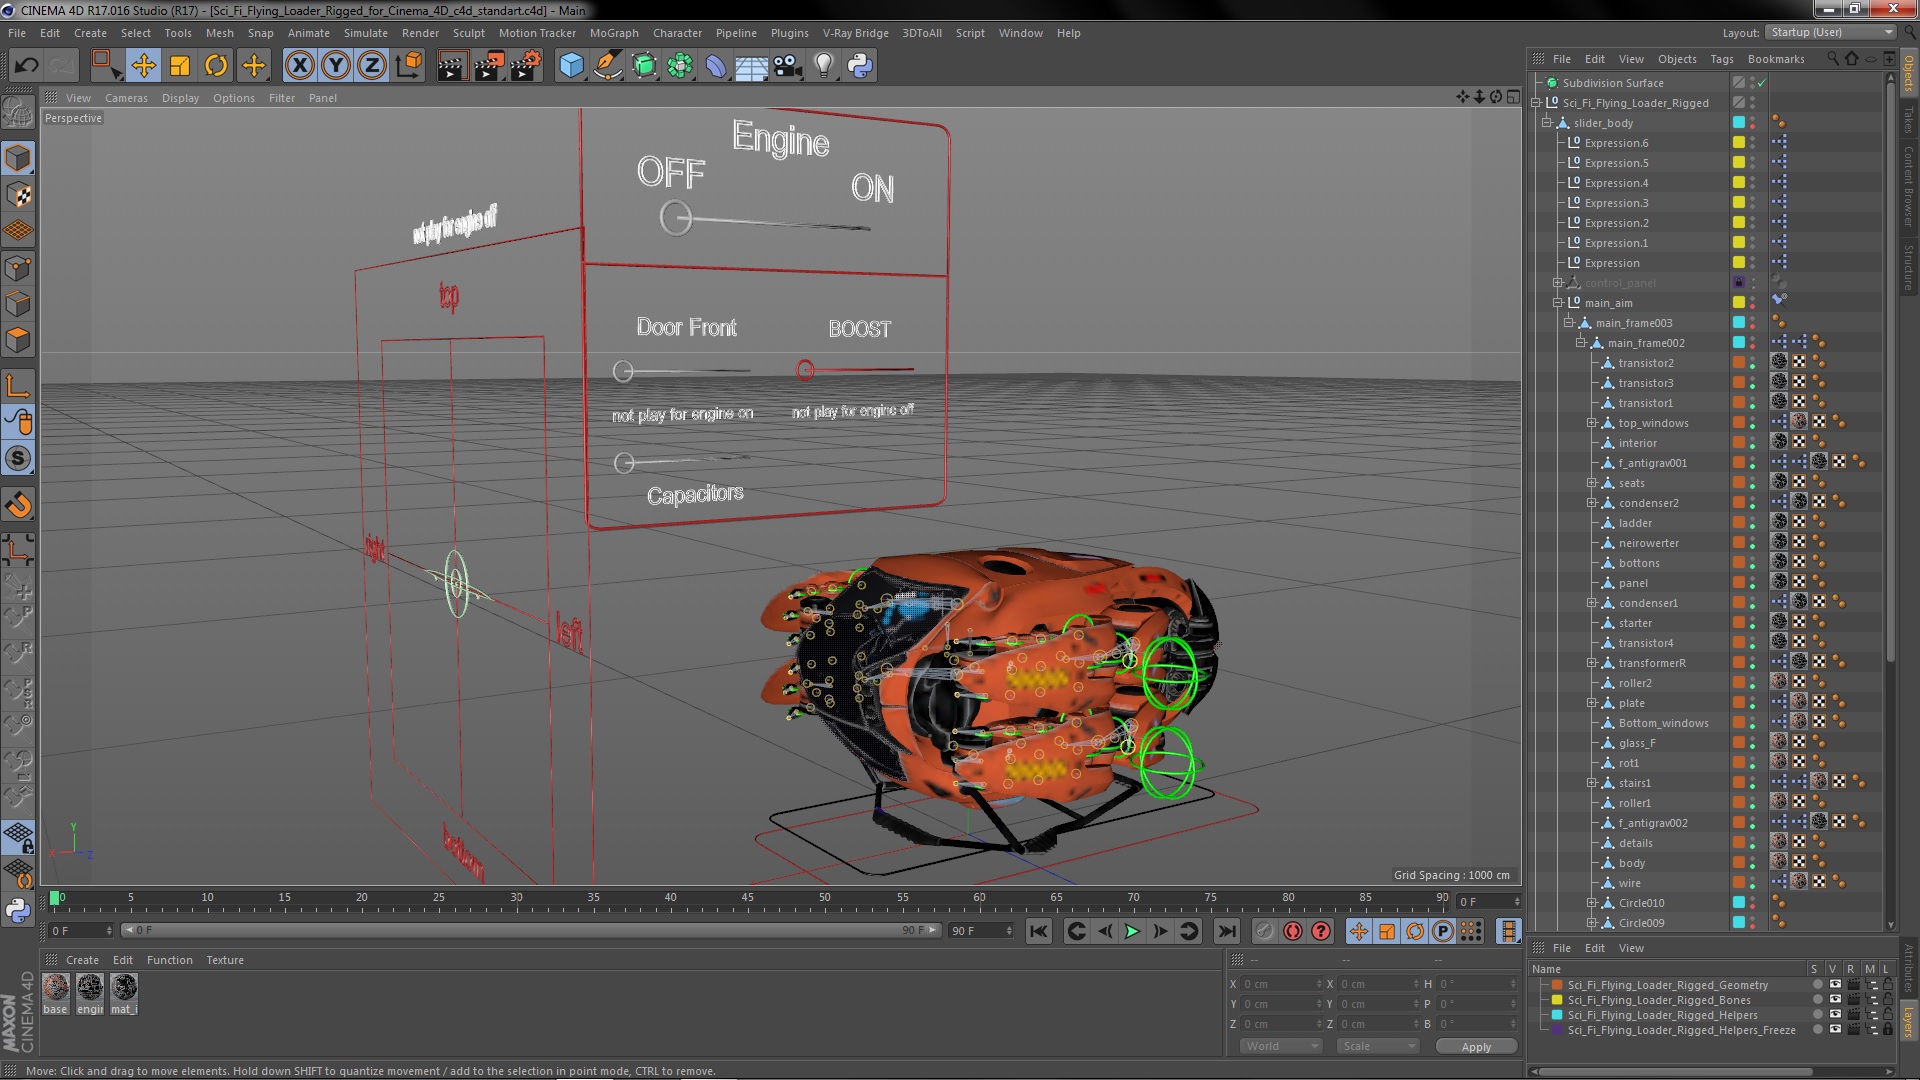This screenshot has height=1080, width=1920.
Task: Open the MoGraph menu
Action: click(614, 33)
